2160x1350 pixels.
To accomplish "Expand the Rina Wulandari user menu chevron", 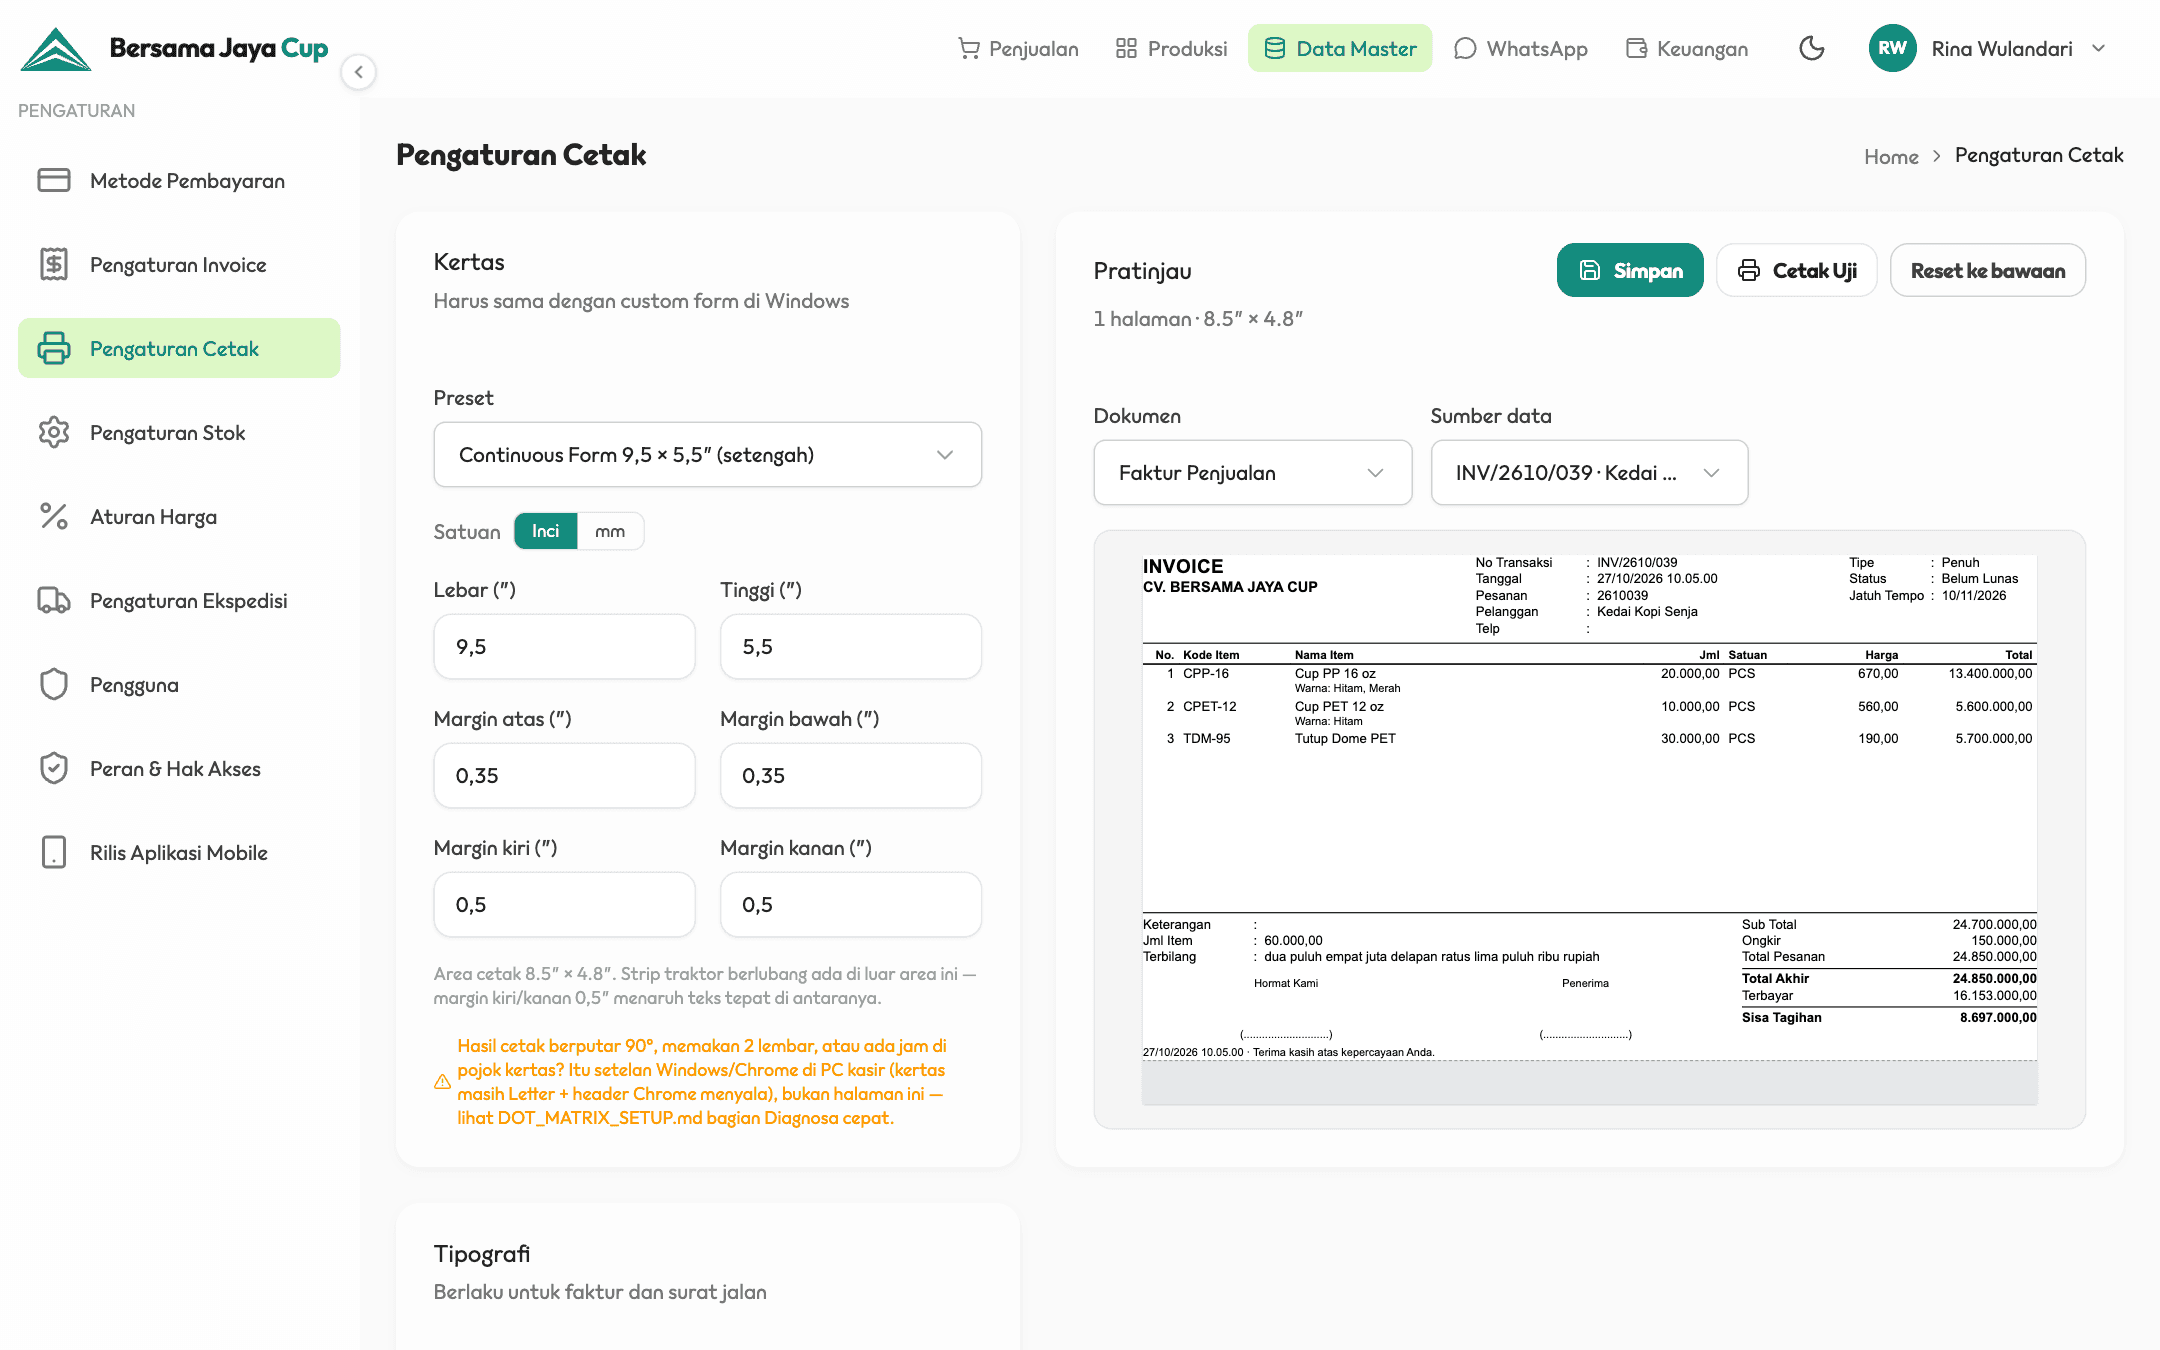I will (x=2099, y=48).
